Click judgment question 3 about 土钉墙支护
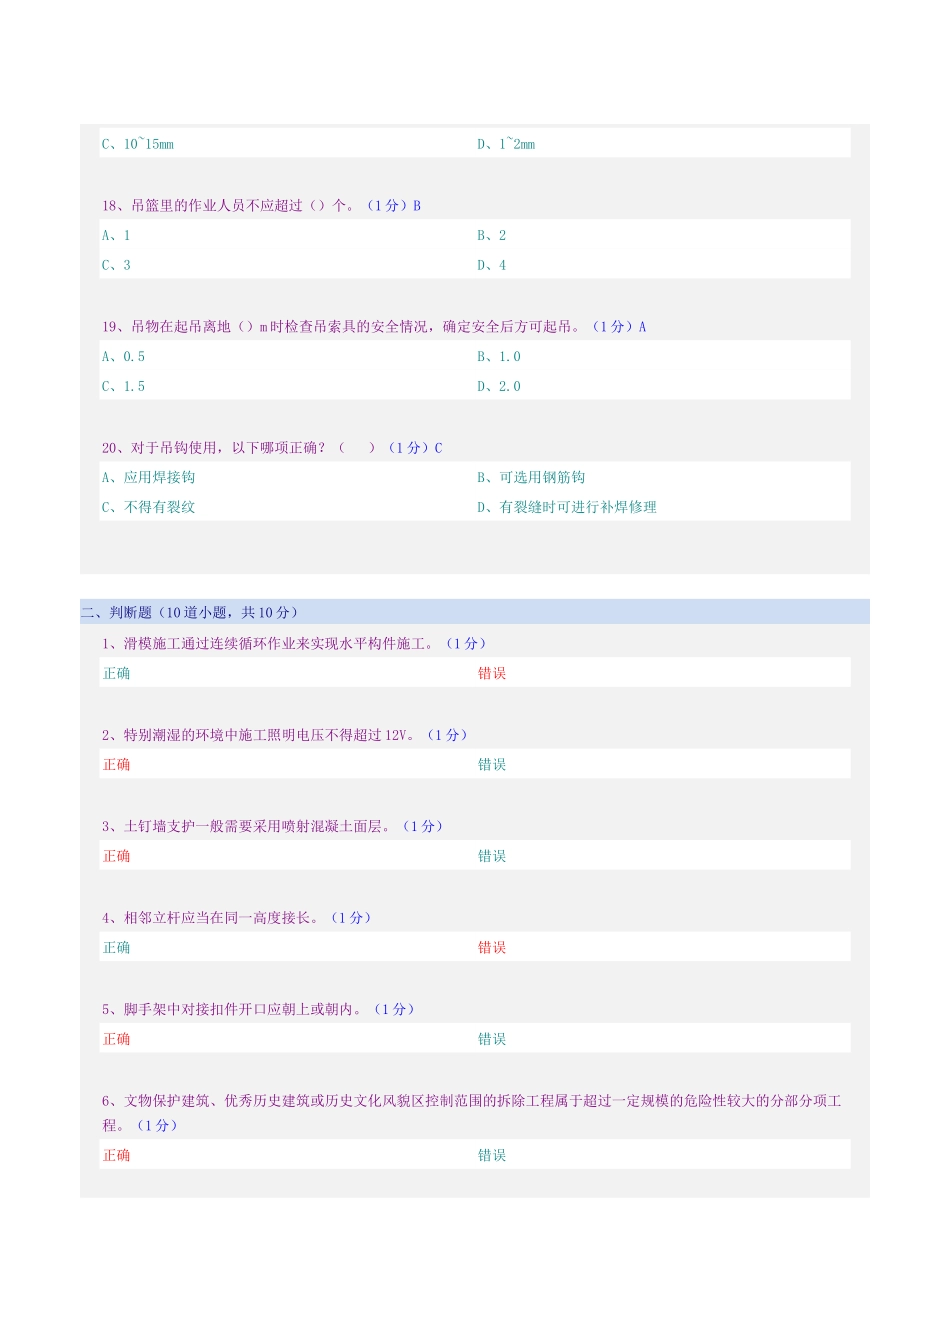The image size is (950, 1344). 272,827
